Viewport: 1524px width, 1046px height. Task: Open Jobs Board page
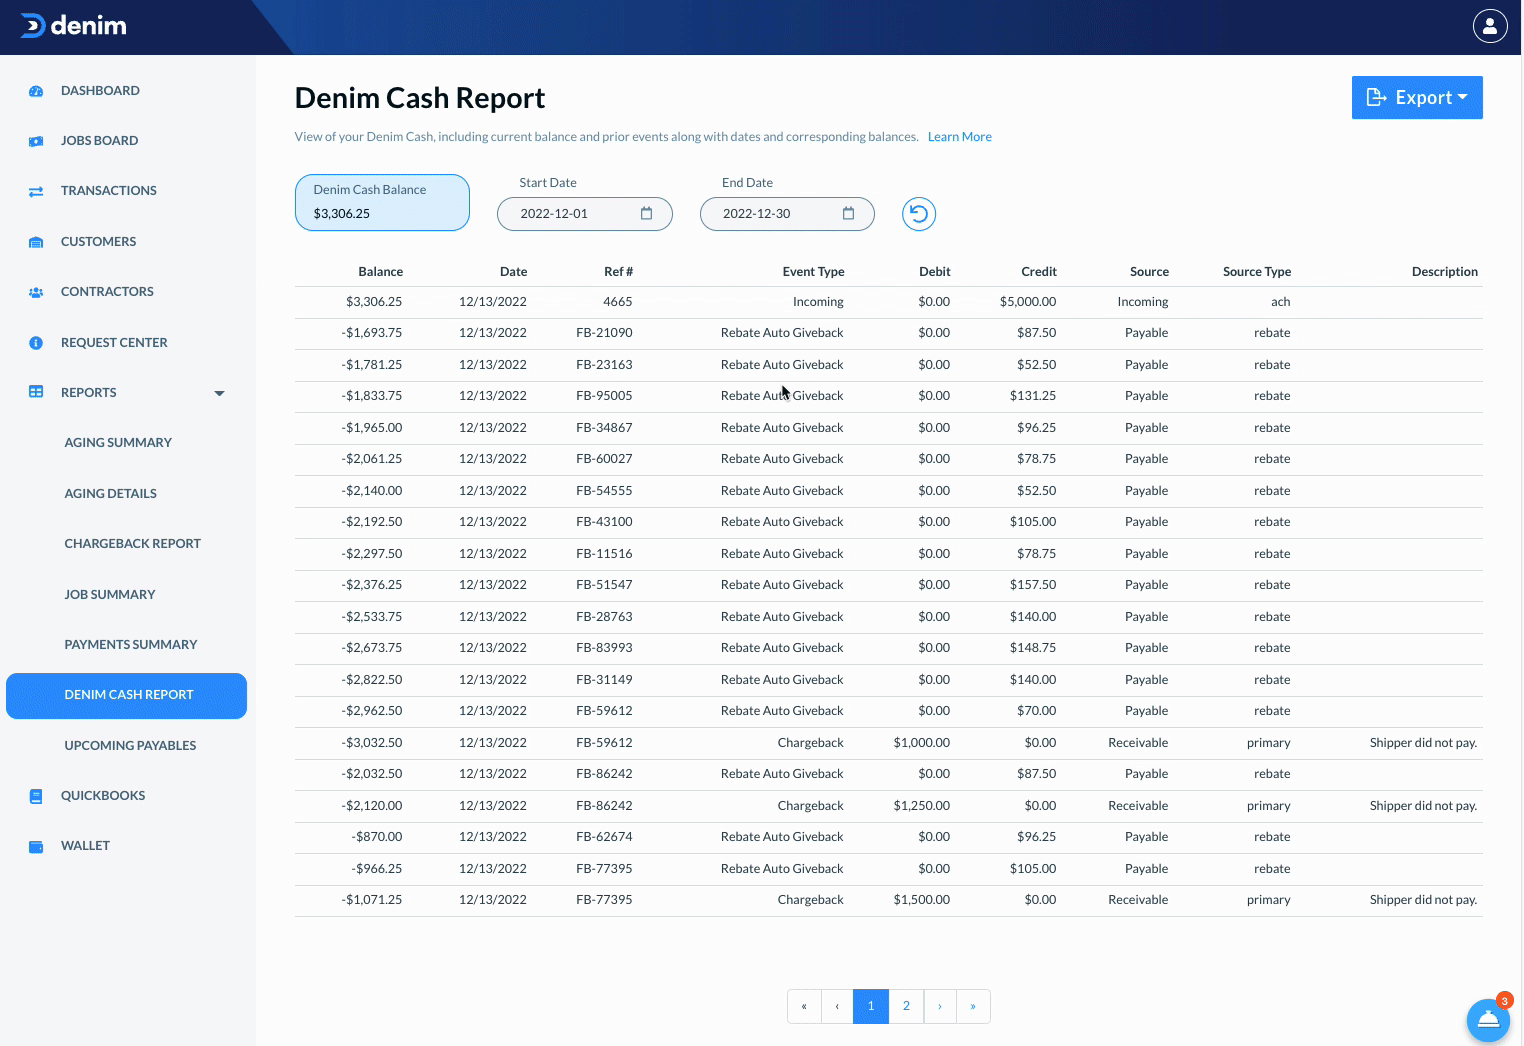pyautogui.click(x=100, y=141)
